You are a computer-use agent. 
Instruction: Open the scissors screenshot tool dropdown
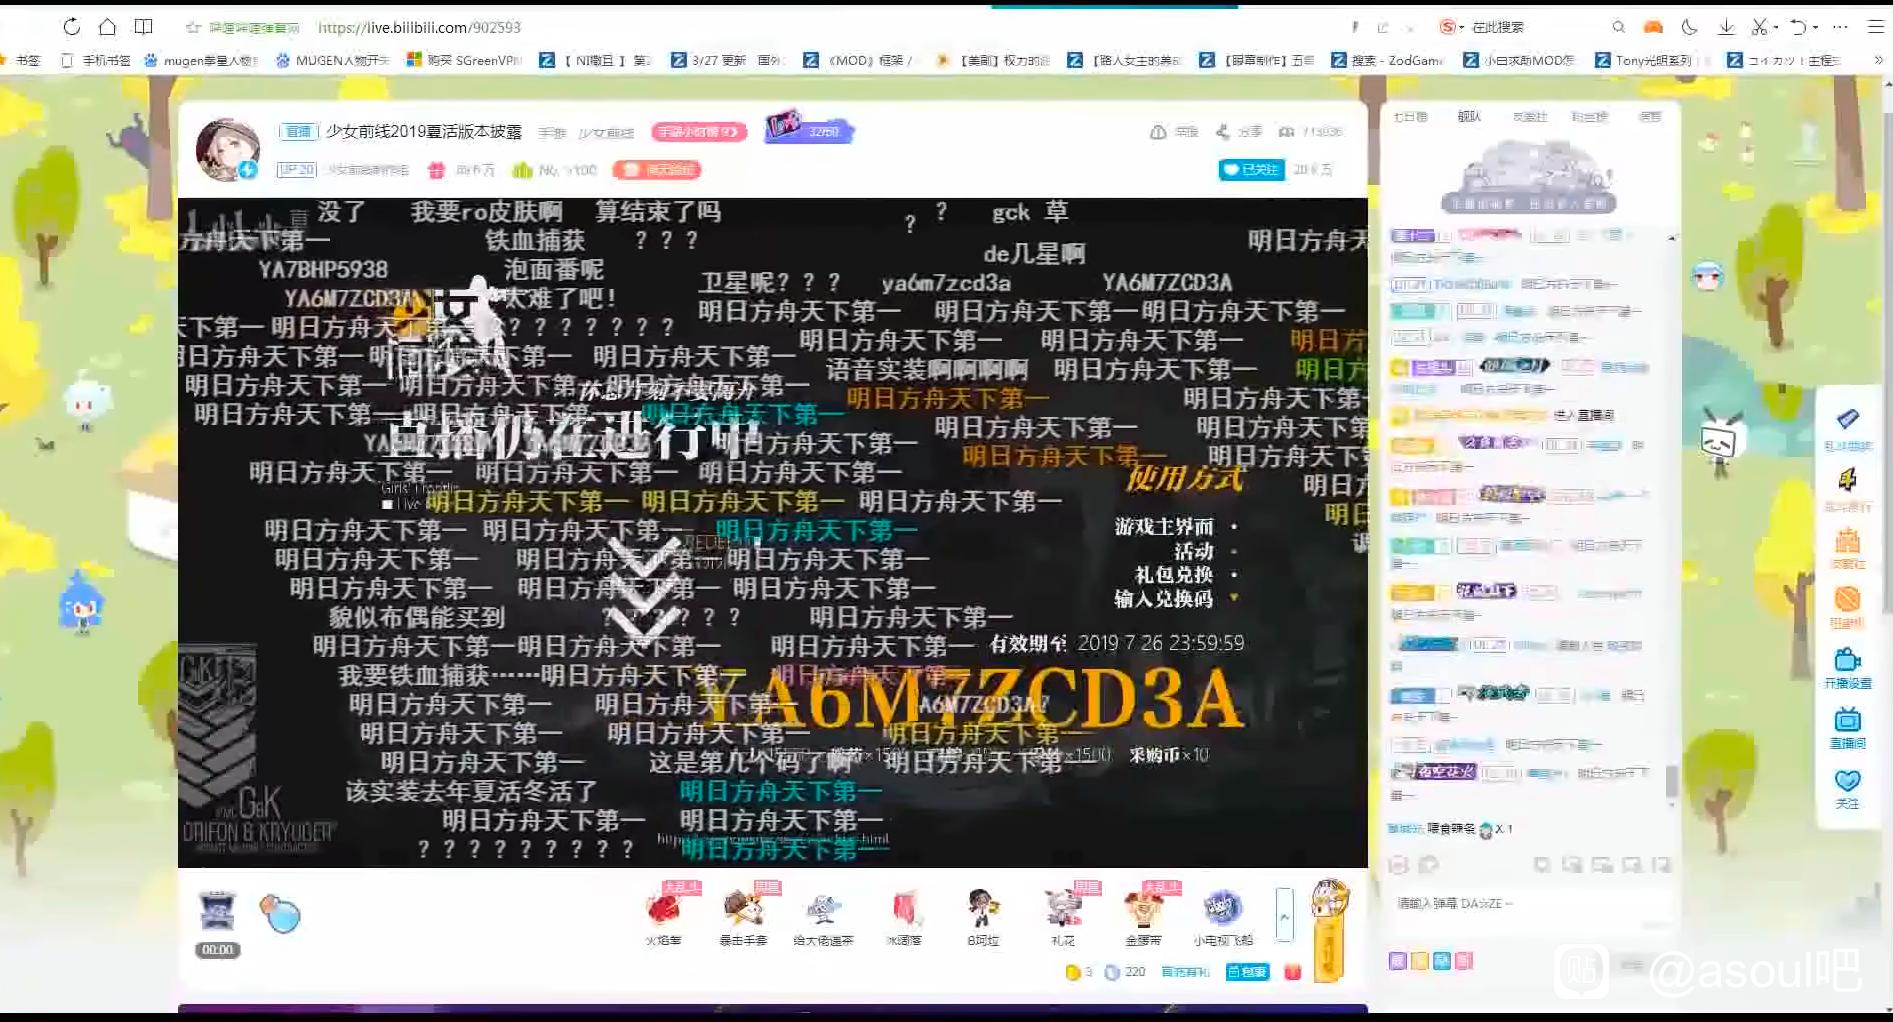[1775, 27]
